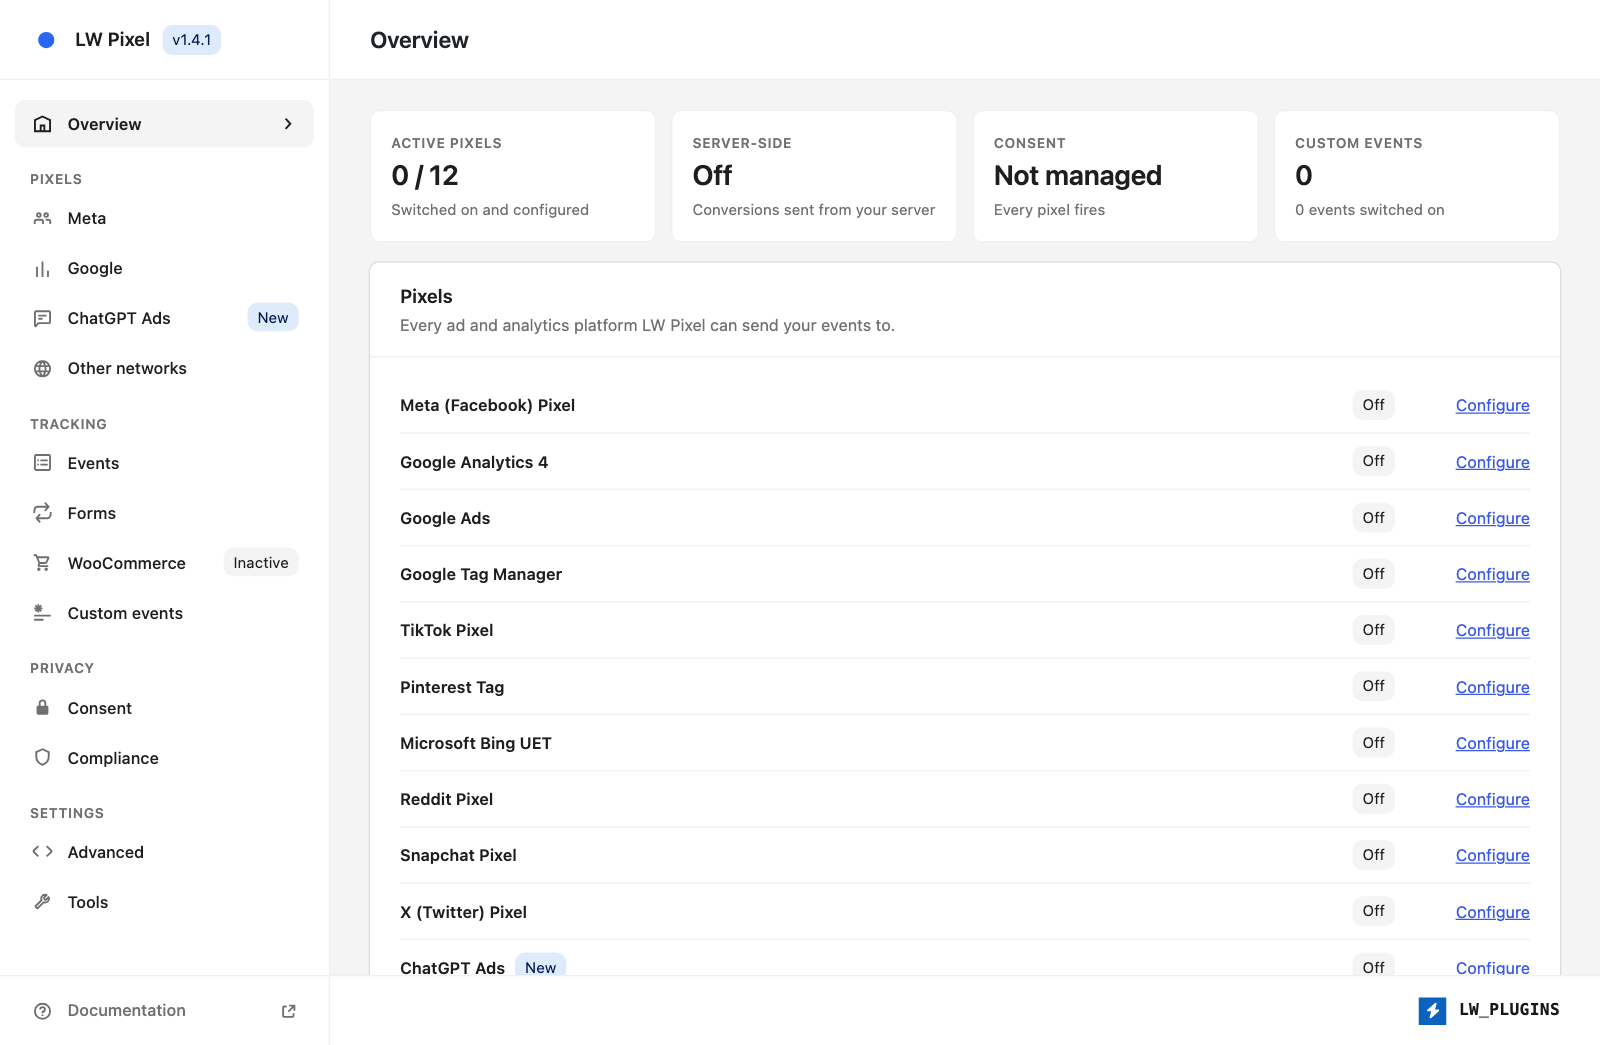
Task: Click the Consent padlock icon
Action: click(42, 708)
